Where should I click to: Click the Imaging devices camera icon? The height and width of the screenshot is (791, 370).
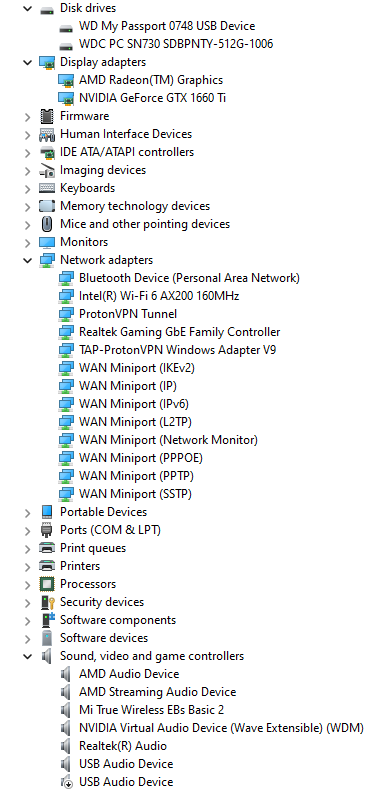tap(47, 171)
